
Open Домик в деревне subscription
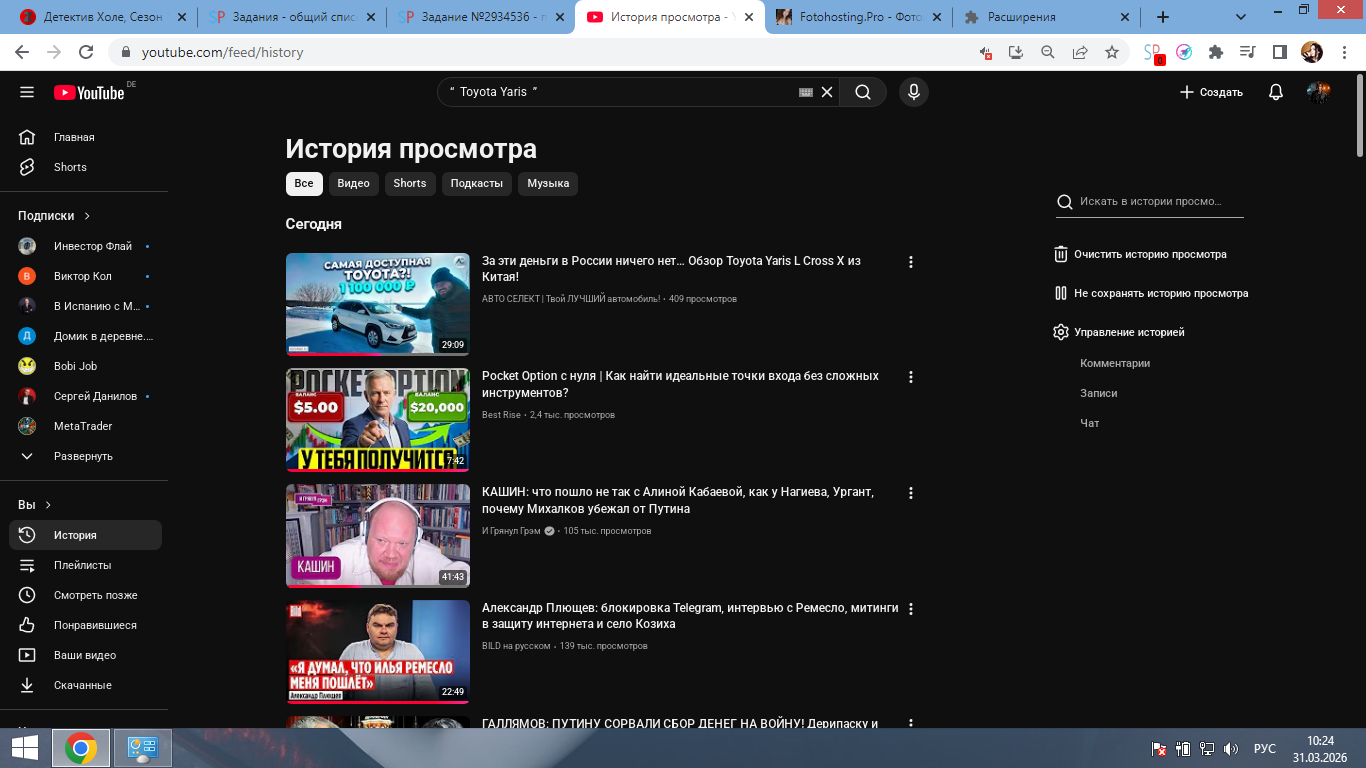tap(85, 336)
